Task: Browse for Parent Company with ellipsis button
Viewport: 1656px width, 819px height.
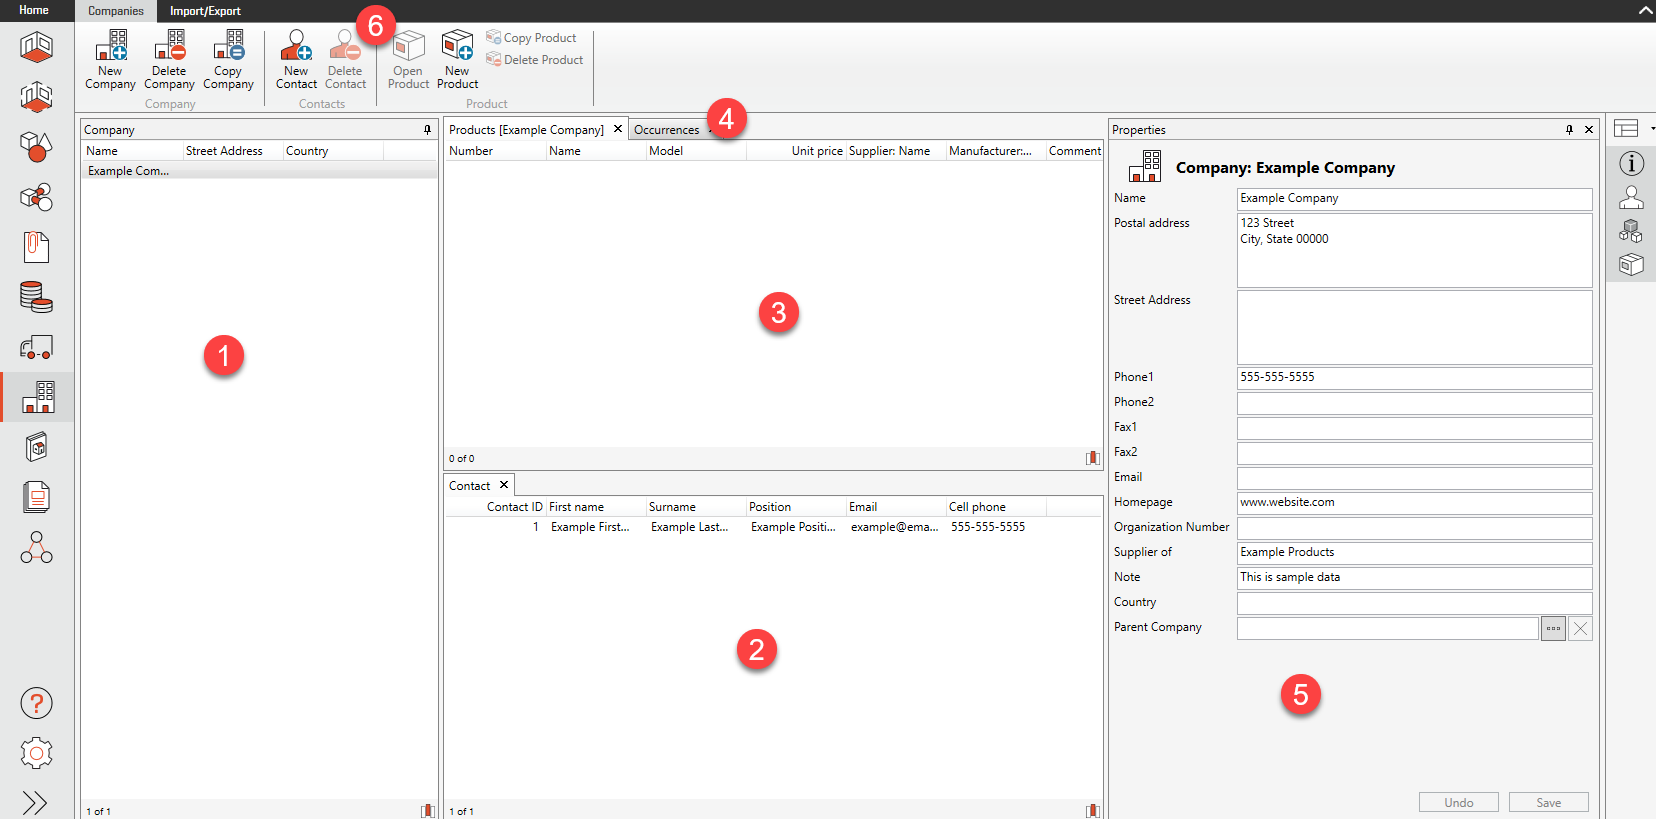Action: 1553,629
